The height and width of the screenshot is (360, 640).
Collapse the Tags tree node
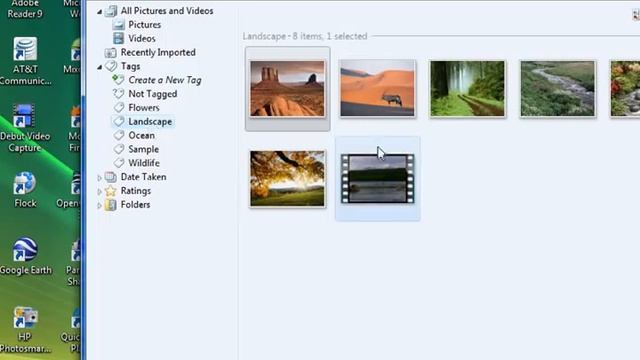pos(99,67)
